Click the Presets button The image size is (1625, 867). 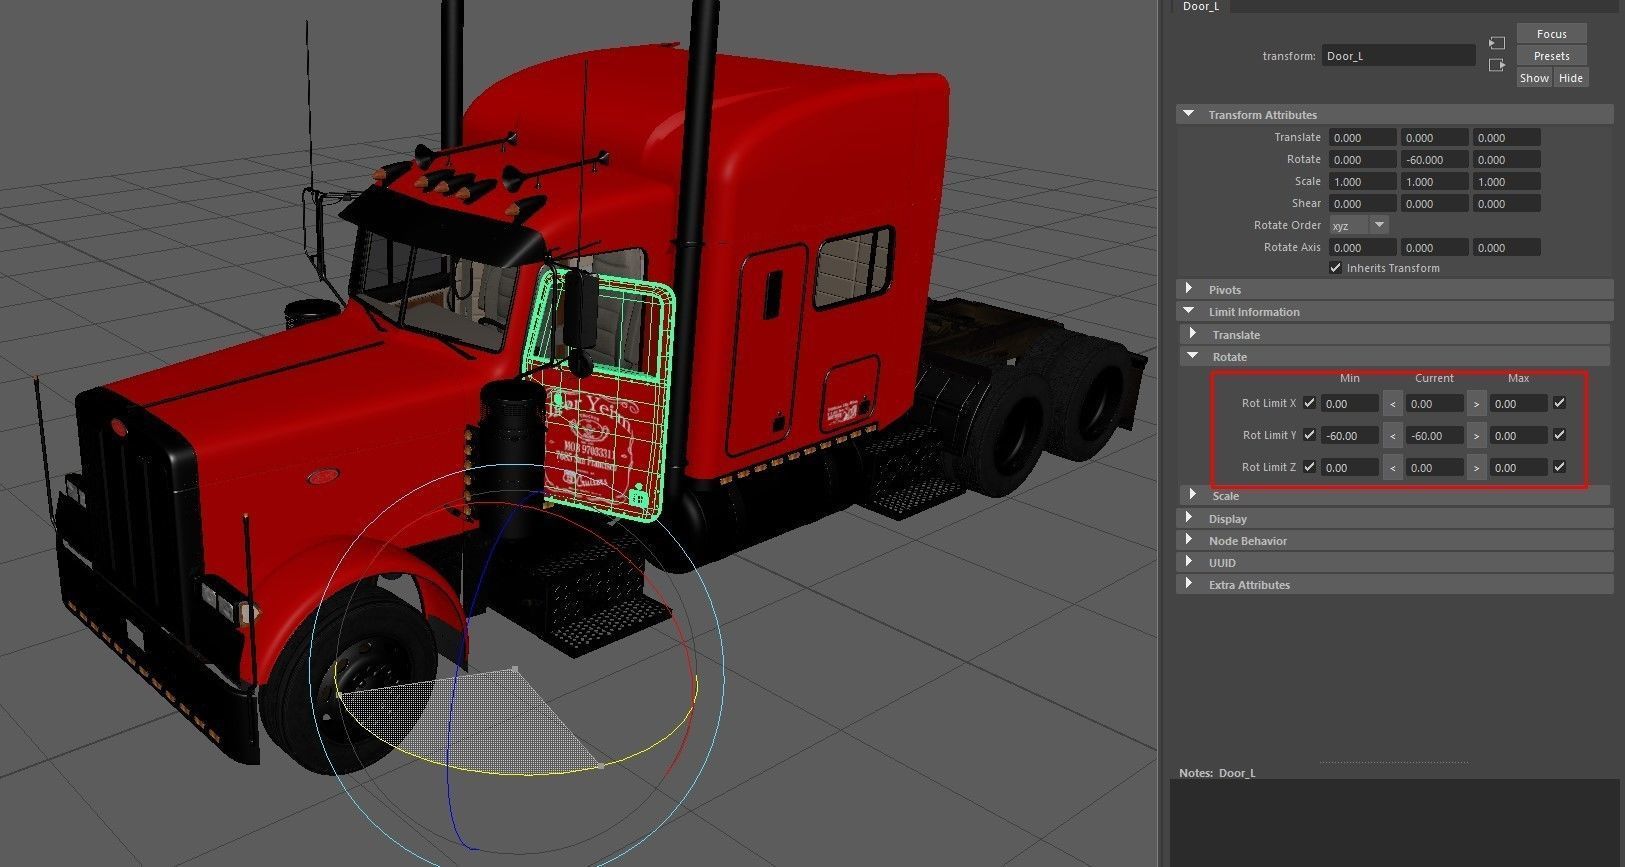[1551, 56]
